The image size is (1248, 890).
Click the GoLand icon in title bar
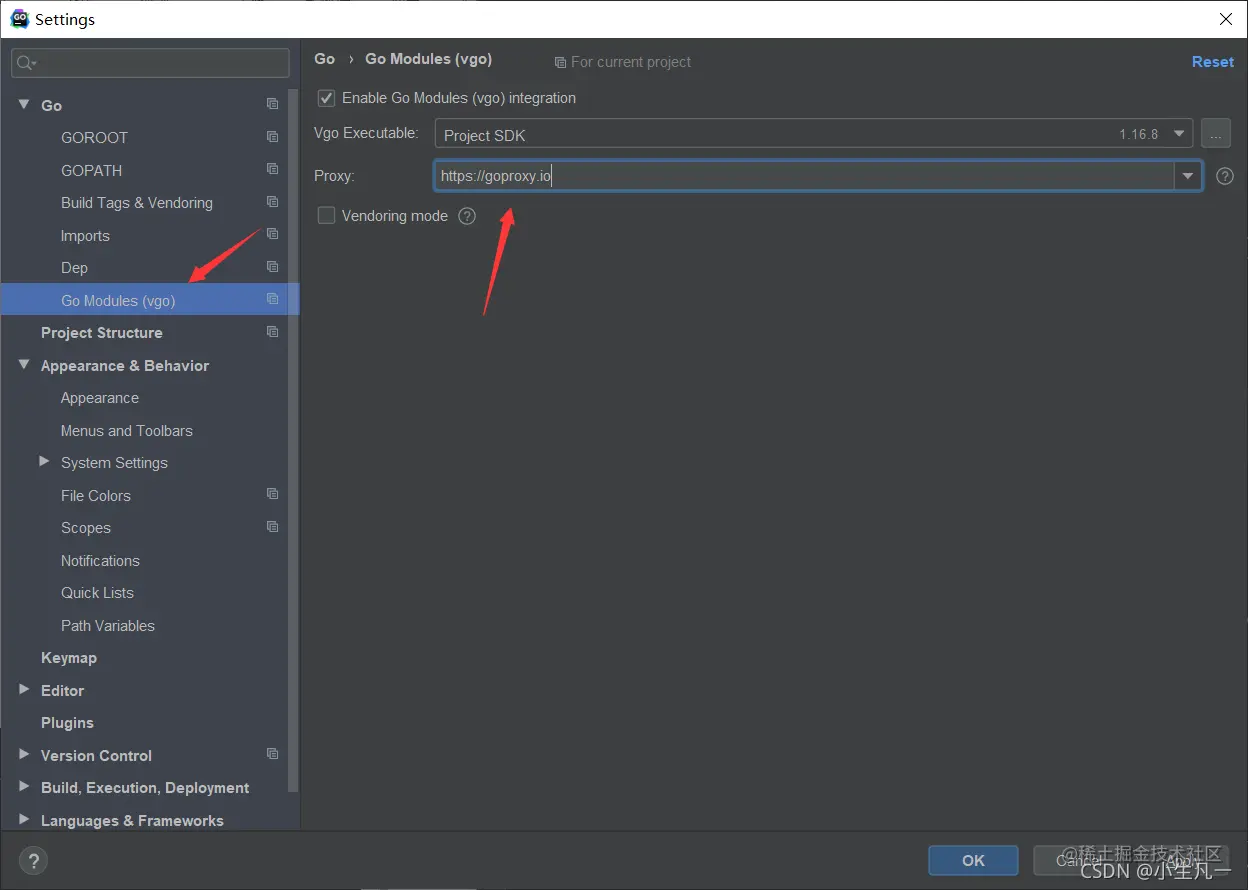tap(19, 19)
